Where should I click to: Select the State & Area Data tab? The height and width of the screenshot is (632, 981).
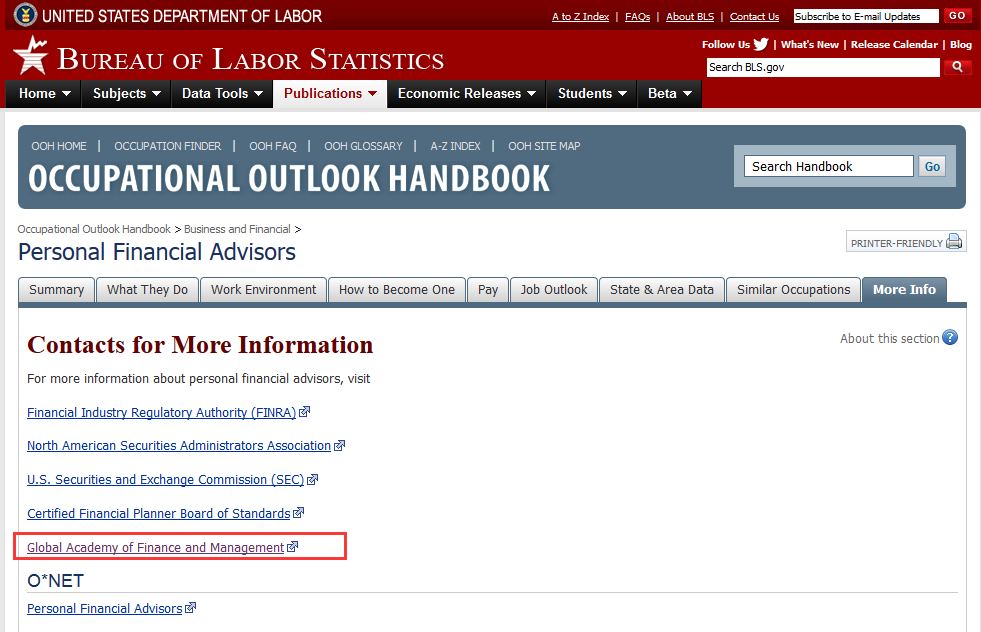pos(662,290)
